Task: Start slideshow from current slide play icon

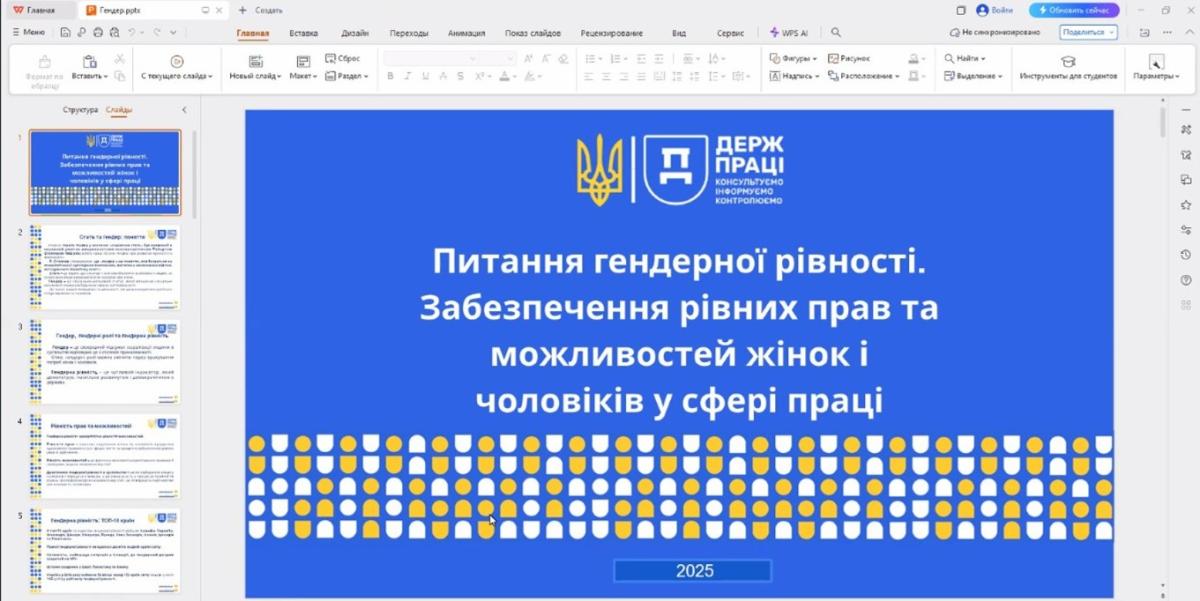Action: (x=177, y=60)
